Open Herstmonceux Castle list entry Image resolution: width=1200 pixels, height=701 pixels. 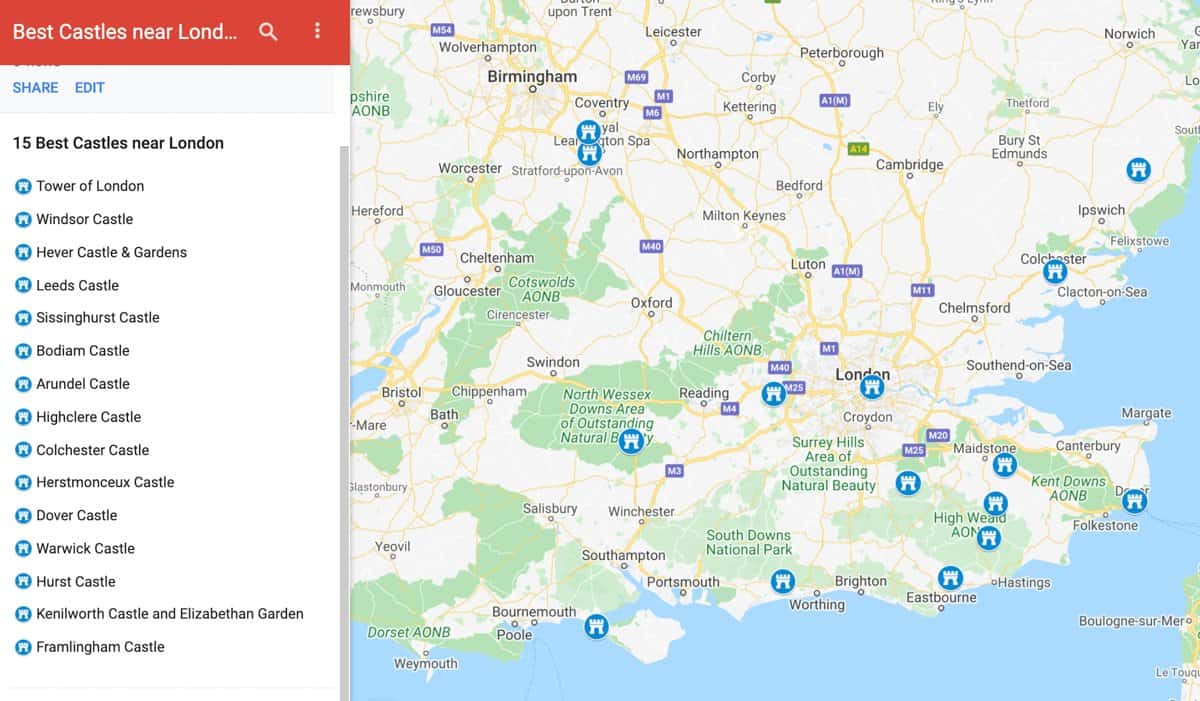(105, 482)
